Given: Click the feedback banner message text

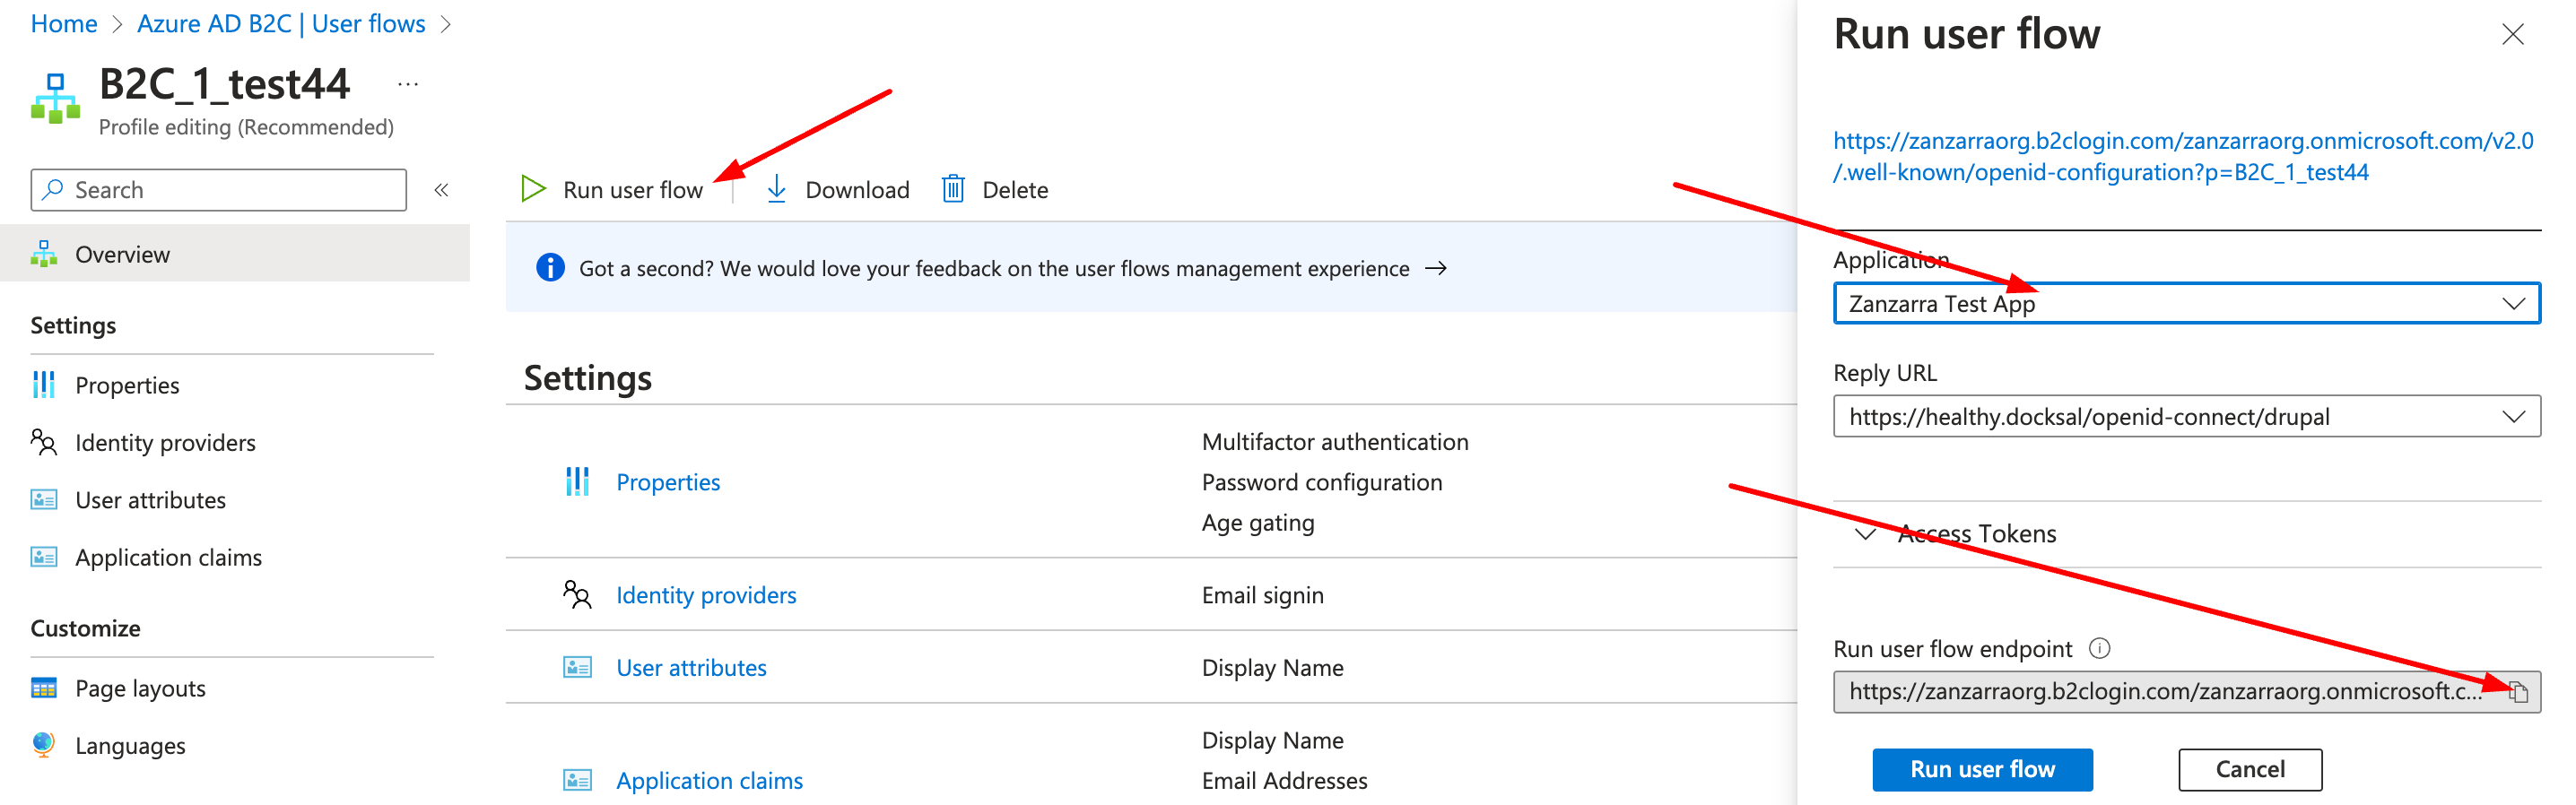Looking at the screenshot, I should pos(994,268).
